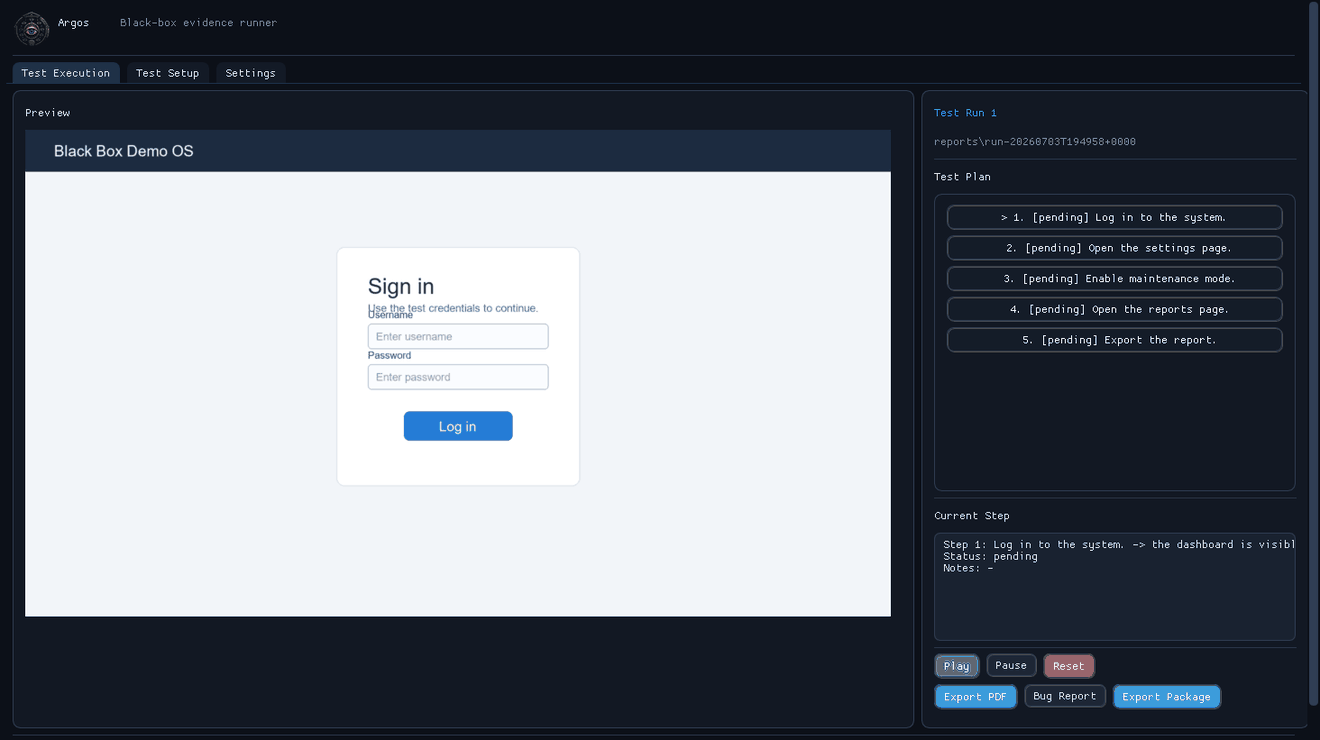The height and width of the screenshot is (740, 1320).
Task: Switch to the Test Execution tab
Action: point(66,73)
